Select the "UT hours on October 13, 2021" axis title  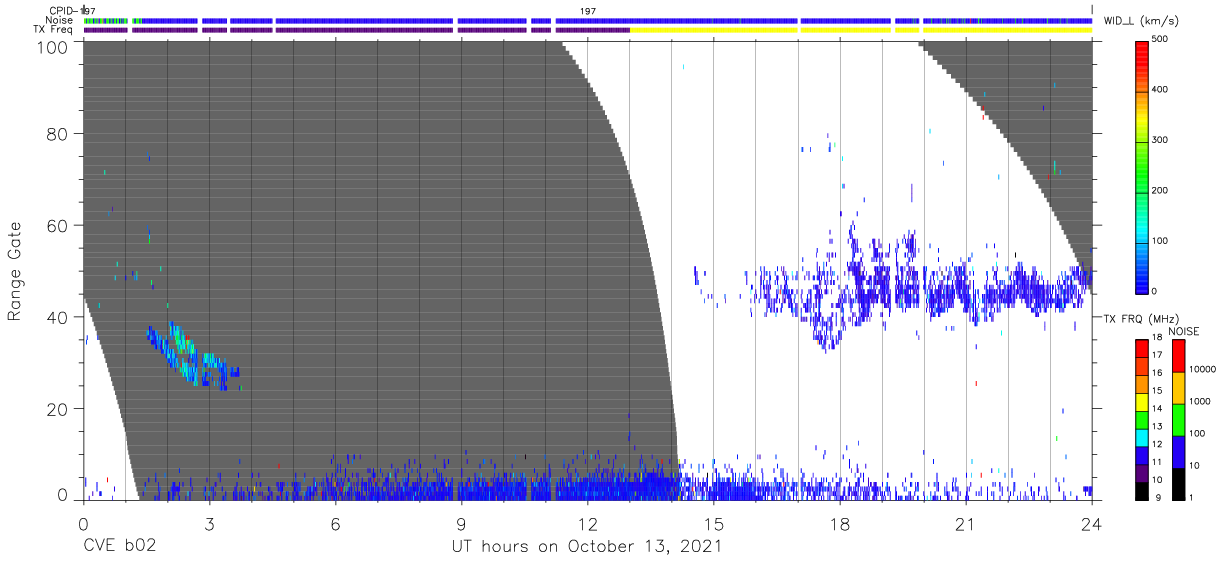pyautogui.click(x=587, y=547)
